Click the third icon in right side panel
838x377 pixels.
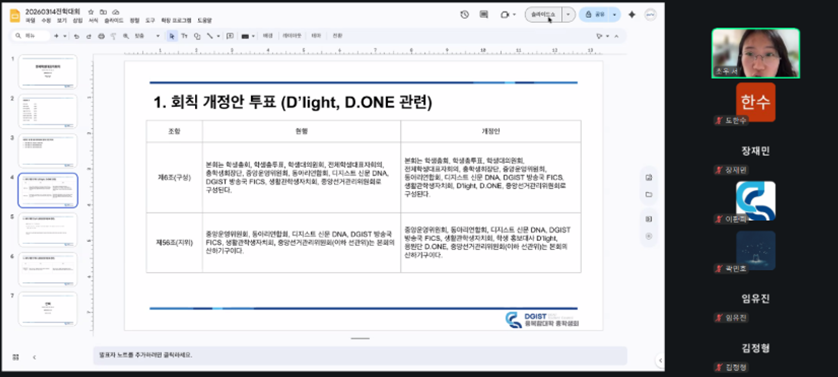(649, 219)
